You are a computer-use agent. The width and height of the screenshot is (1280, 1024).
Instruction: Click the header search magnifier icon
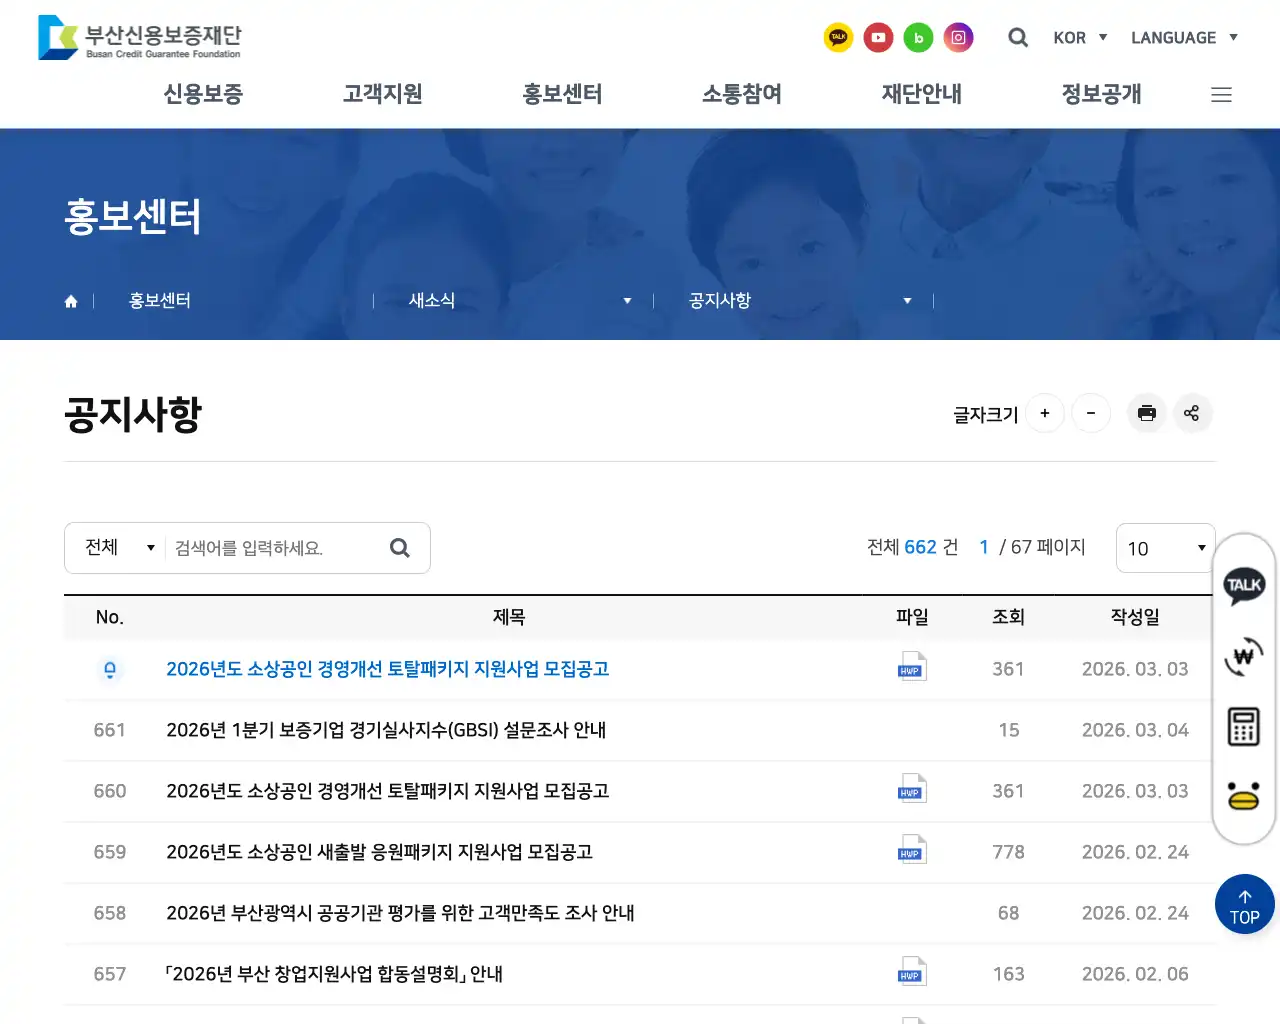(x=1018, y=38)
